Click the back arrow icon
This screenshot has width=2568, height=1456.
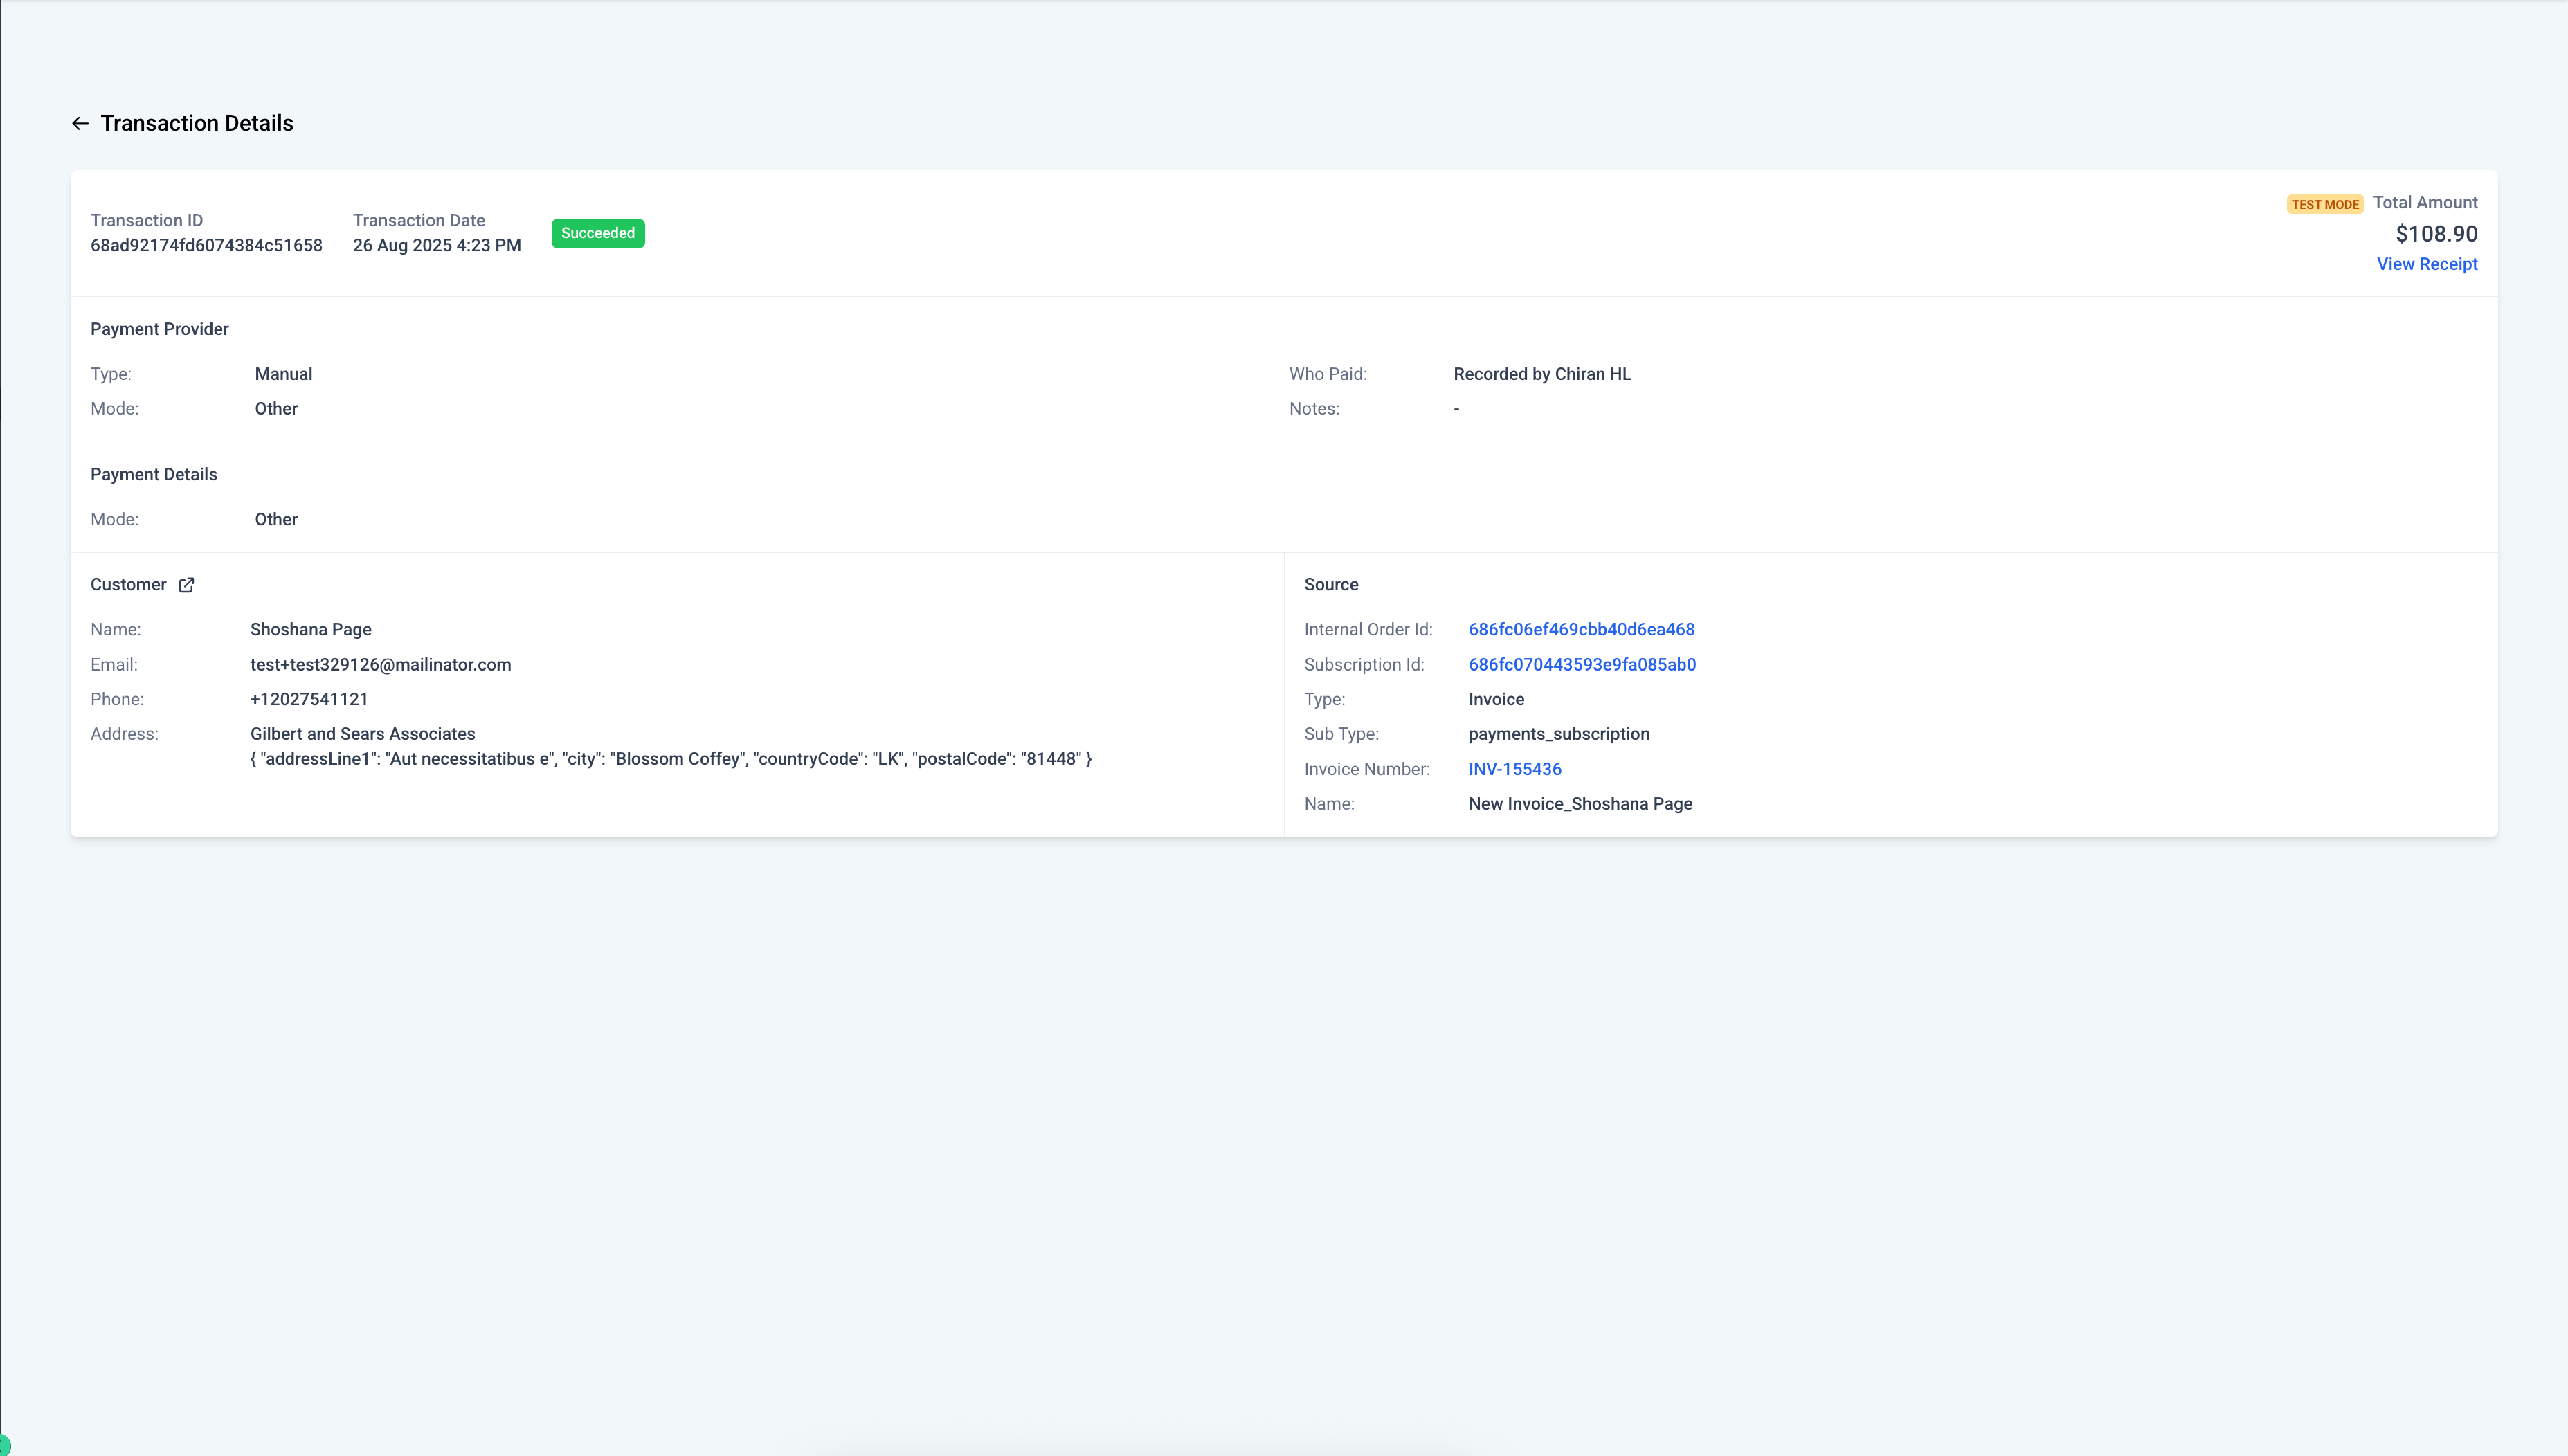(x=80, y=123)
